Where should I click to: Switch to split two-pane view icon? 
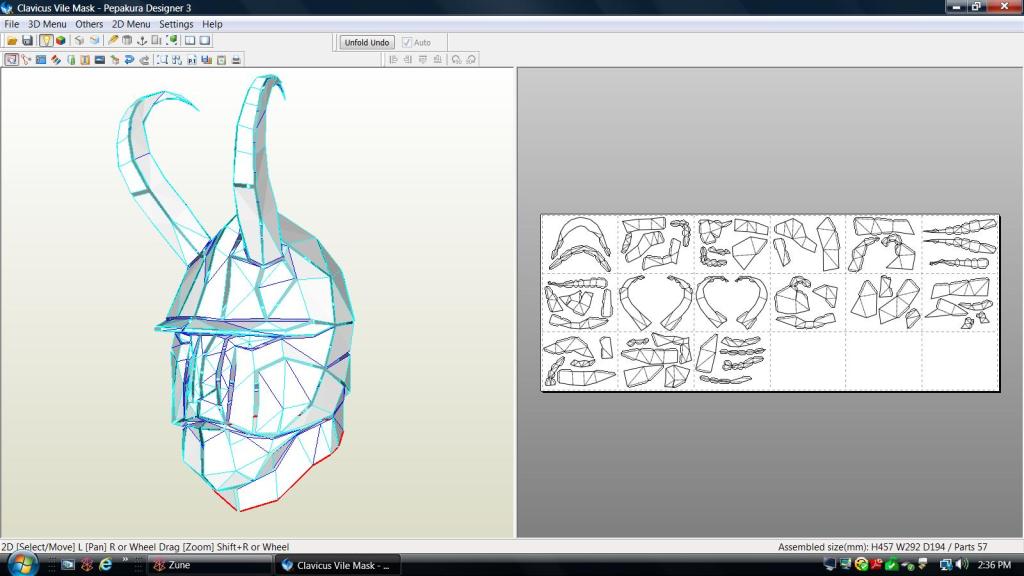tap(190, 40)
